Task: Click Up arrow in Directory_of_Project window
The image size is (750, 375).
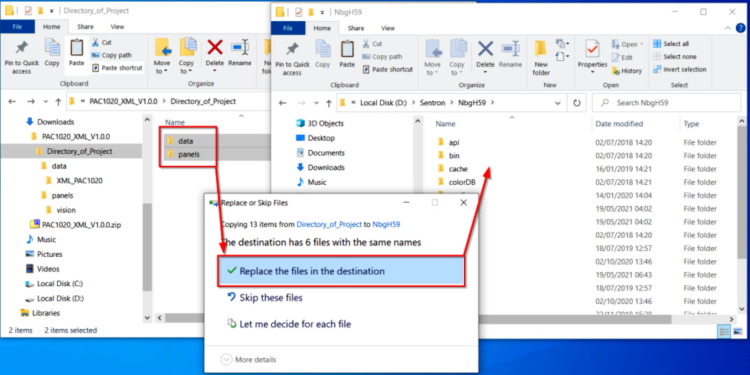Action: [x=58, y=101]
